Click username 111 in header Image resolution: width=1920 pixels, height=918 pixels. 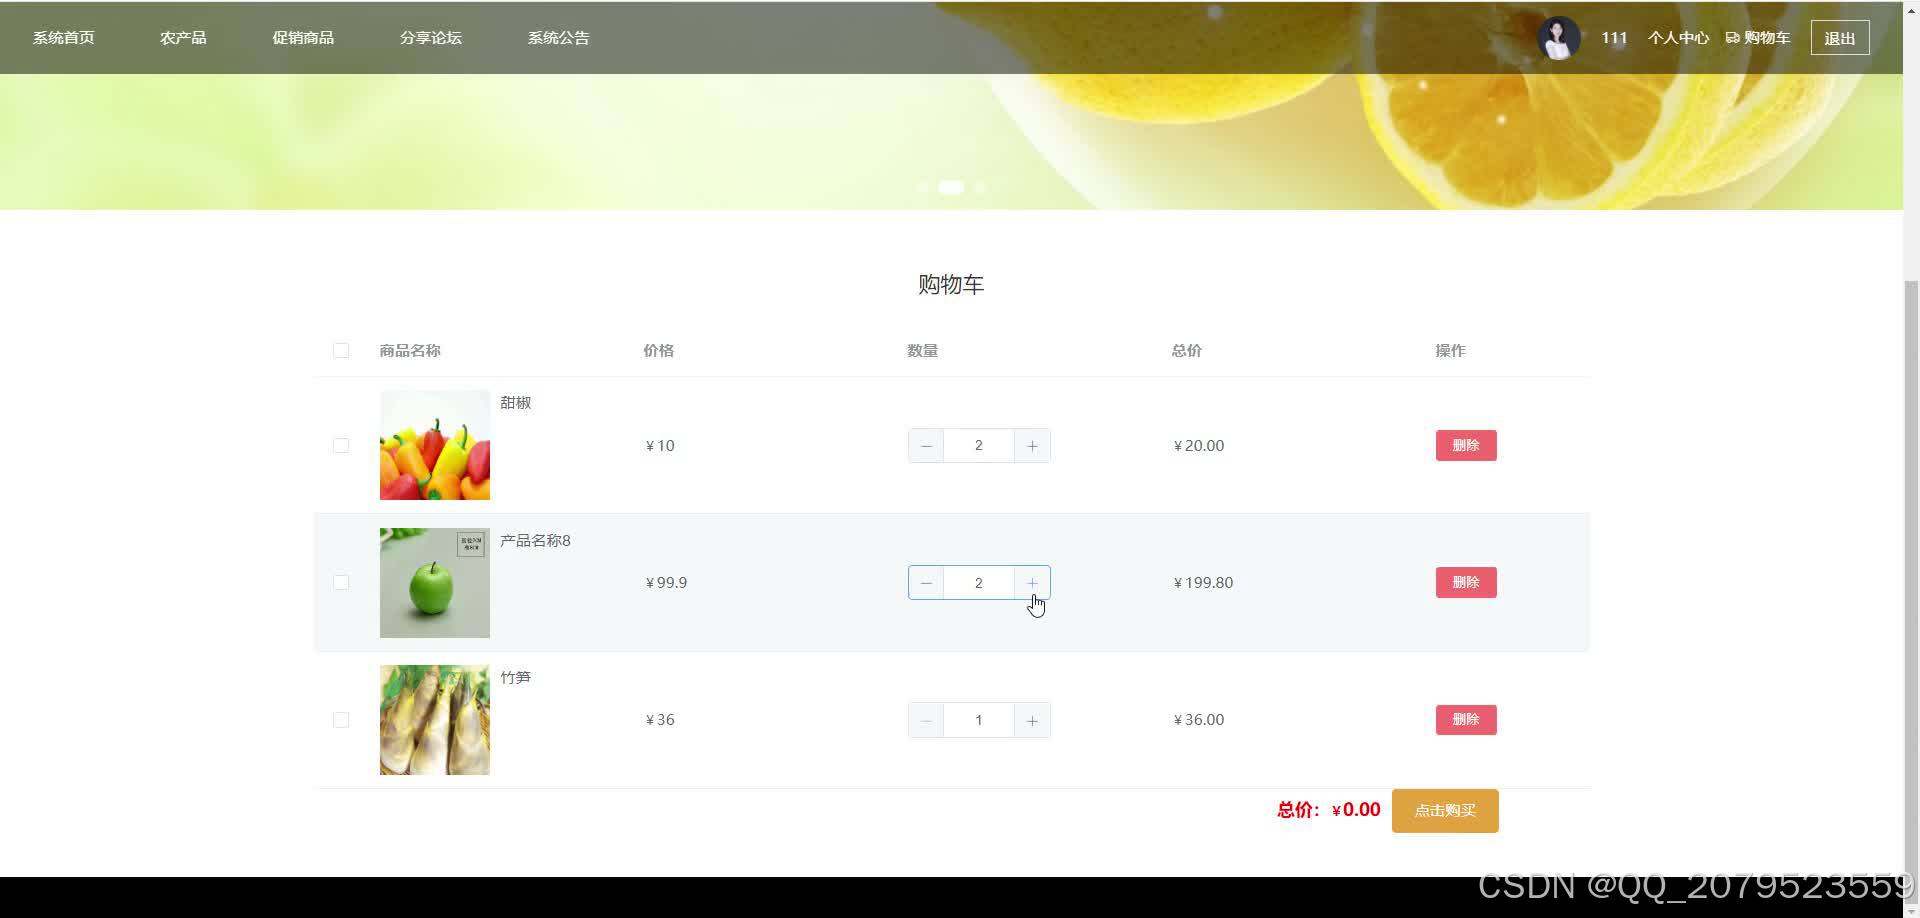point(1614,38)
